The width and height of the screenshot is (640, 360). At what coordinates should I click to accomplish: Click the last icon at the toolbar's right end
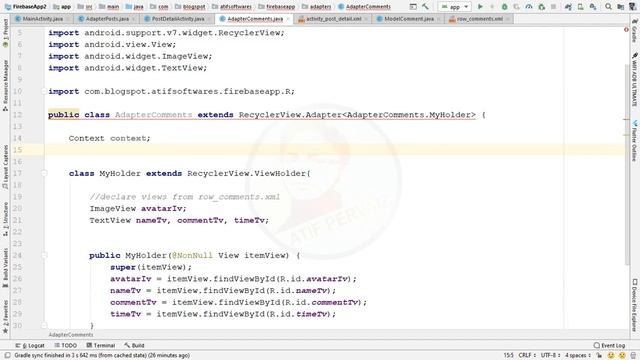633,7
